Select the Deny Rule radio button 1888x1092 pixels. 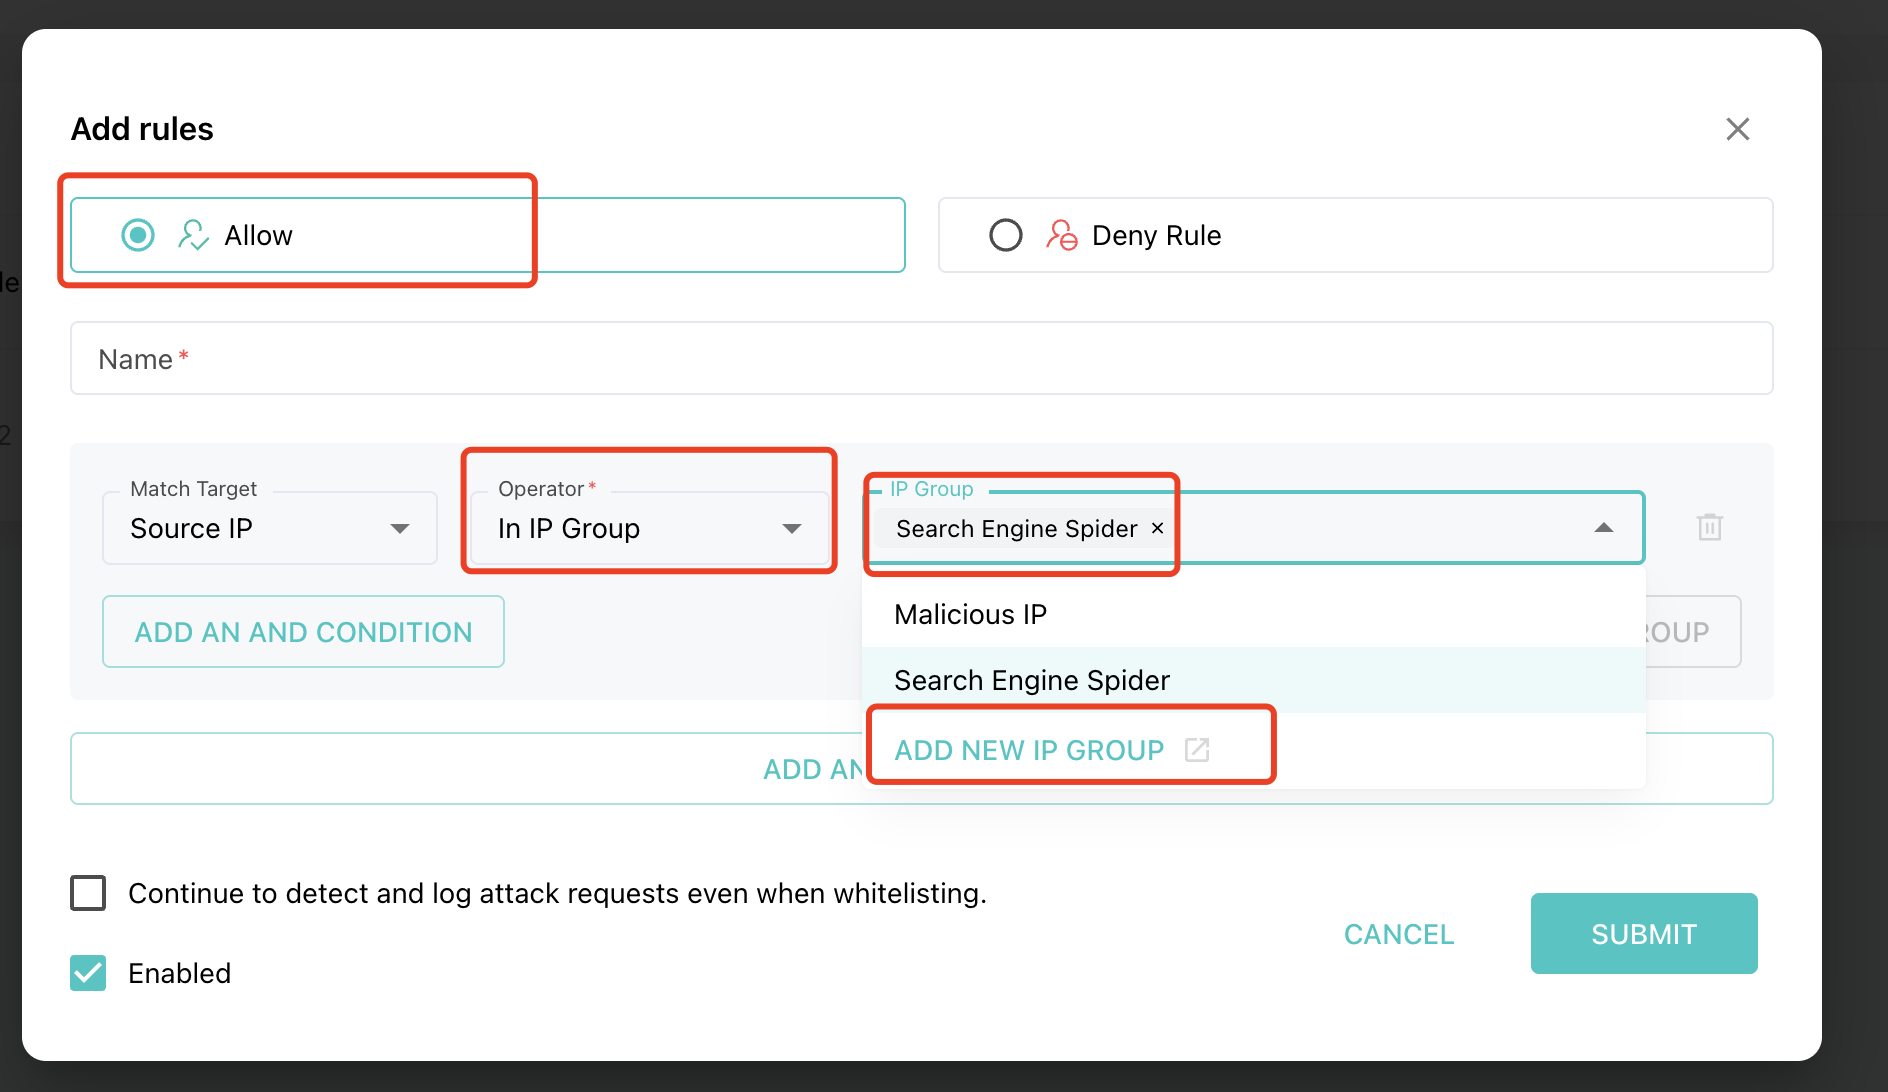(x=1006, y=235)
